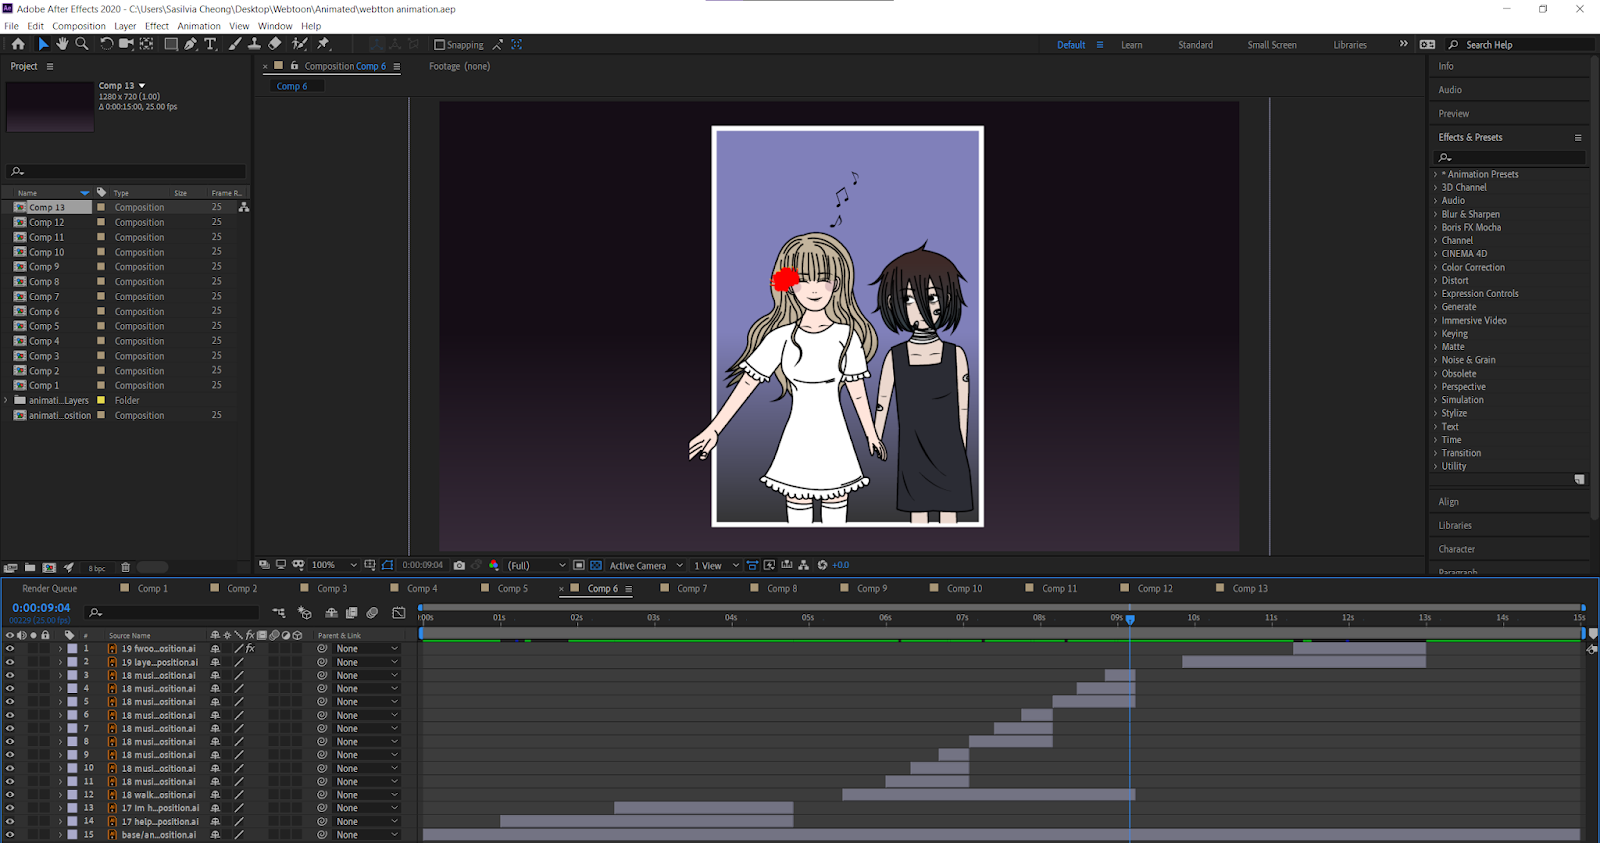
Task: Expand the Blur & Sharpen effects category
Action: [x=1436, y=214]
